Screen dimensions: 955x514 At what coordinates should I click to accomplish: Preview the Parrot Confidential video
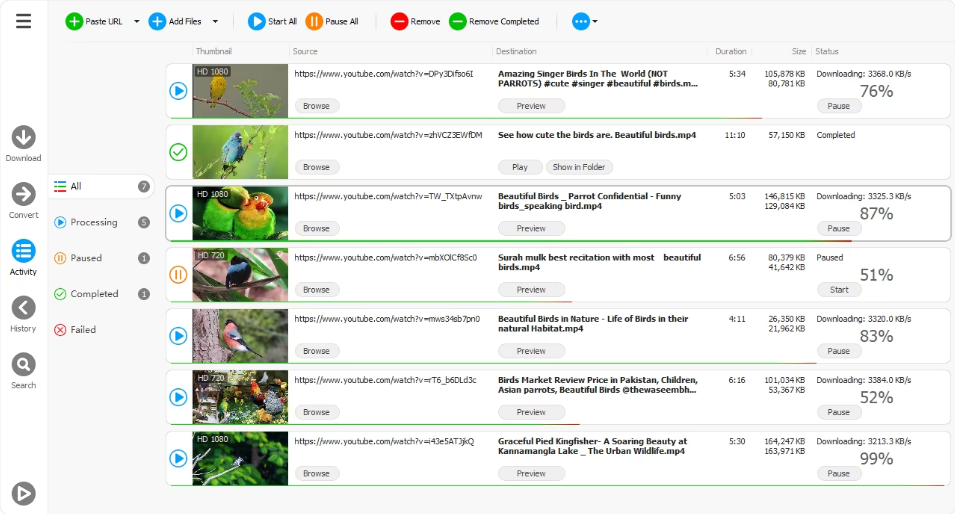tap(531, 228)
